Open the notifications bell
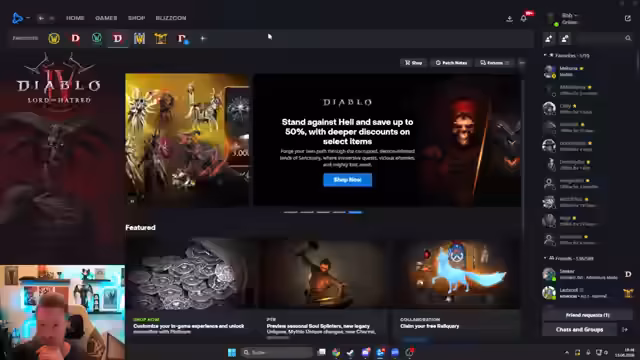The width and height of the screenshot is (640, 360). click(524, 18)
